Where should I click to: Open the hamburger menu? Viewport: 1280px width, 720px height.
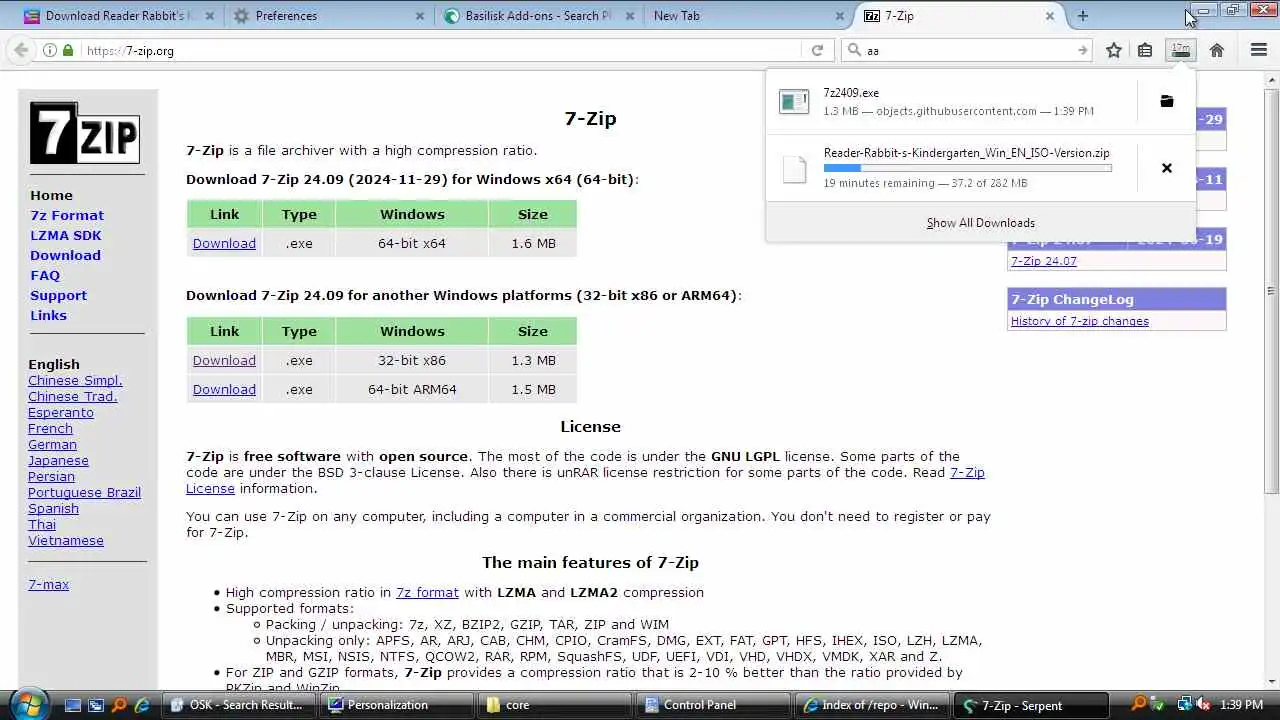pos(1259,50)
